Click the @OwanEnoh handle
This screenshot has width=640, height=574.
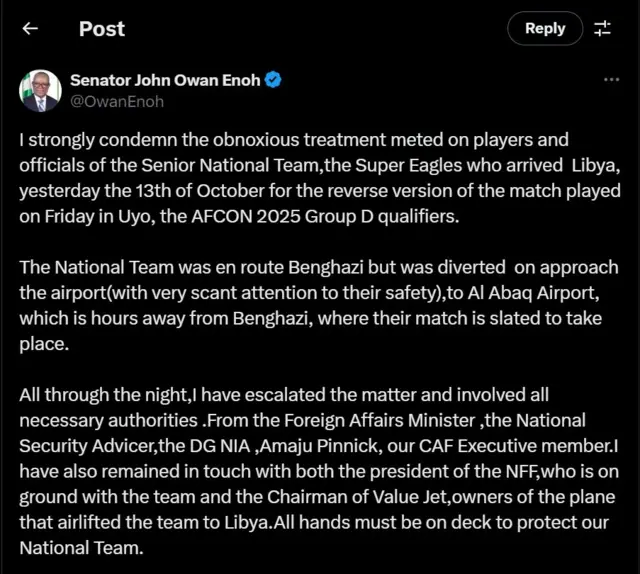[117, 101]
